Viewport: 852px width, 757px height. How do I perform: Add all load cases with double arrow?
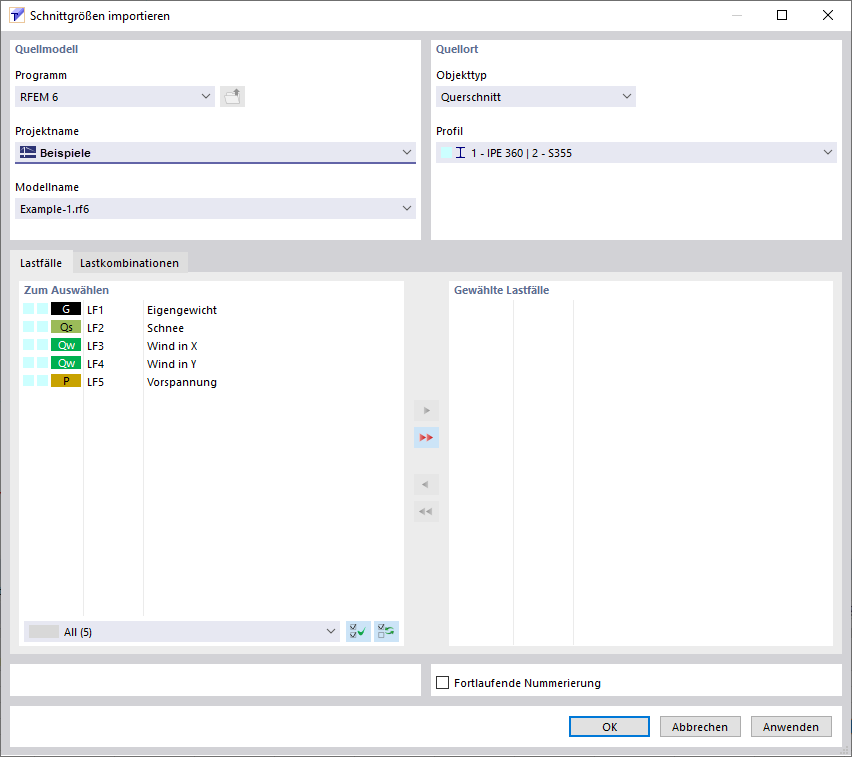[x=426, y=437]
